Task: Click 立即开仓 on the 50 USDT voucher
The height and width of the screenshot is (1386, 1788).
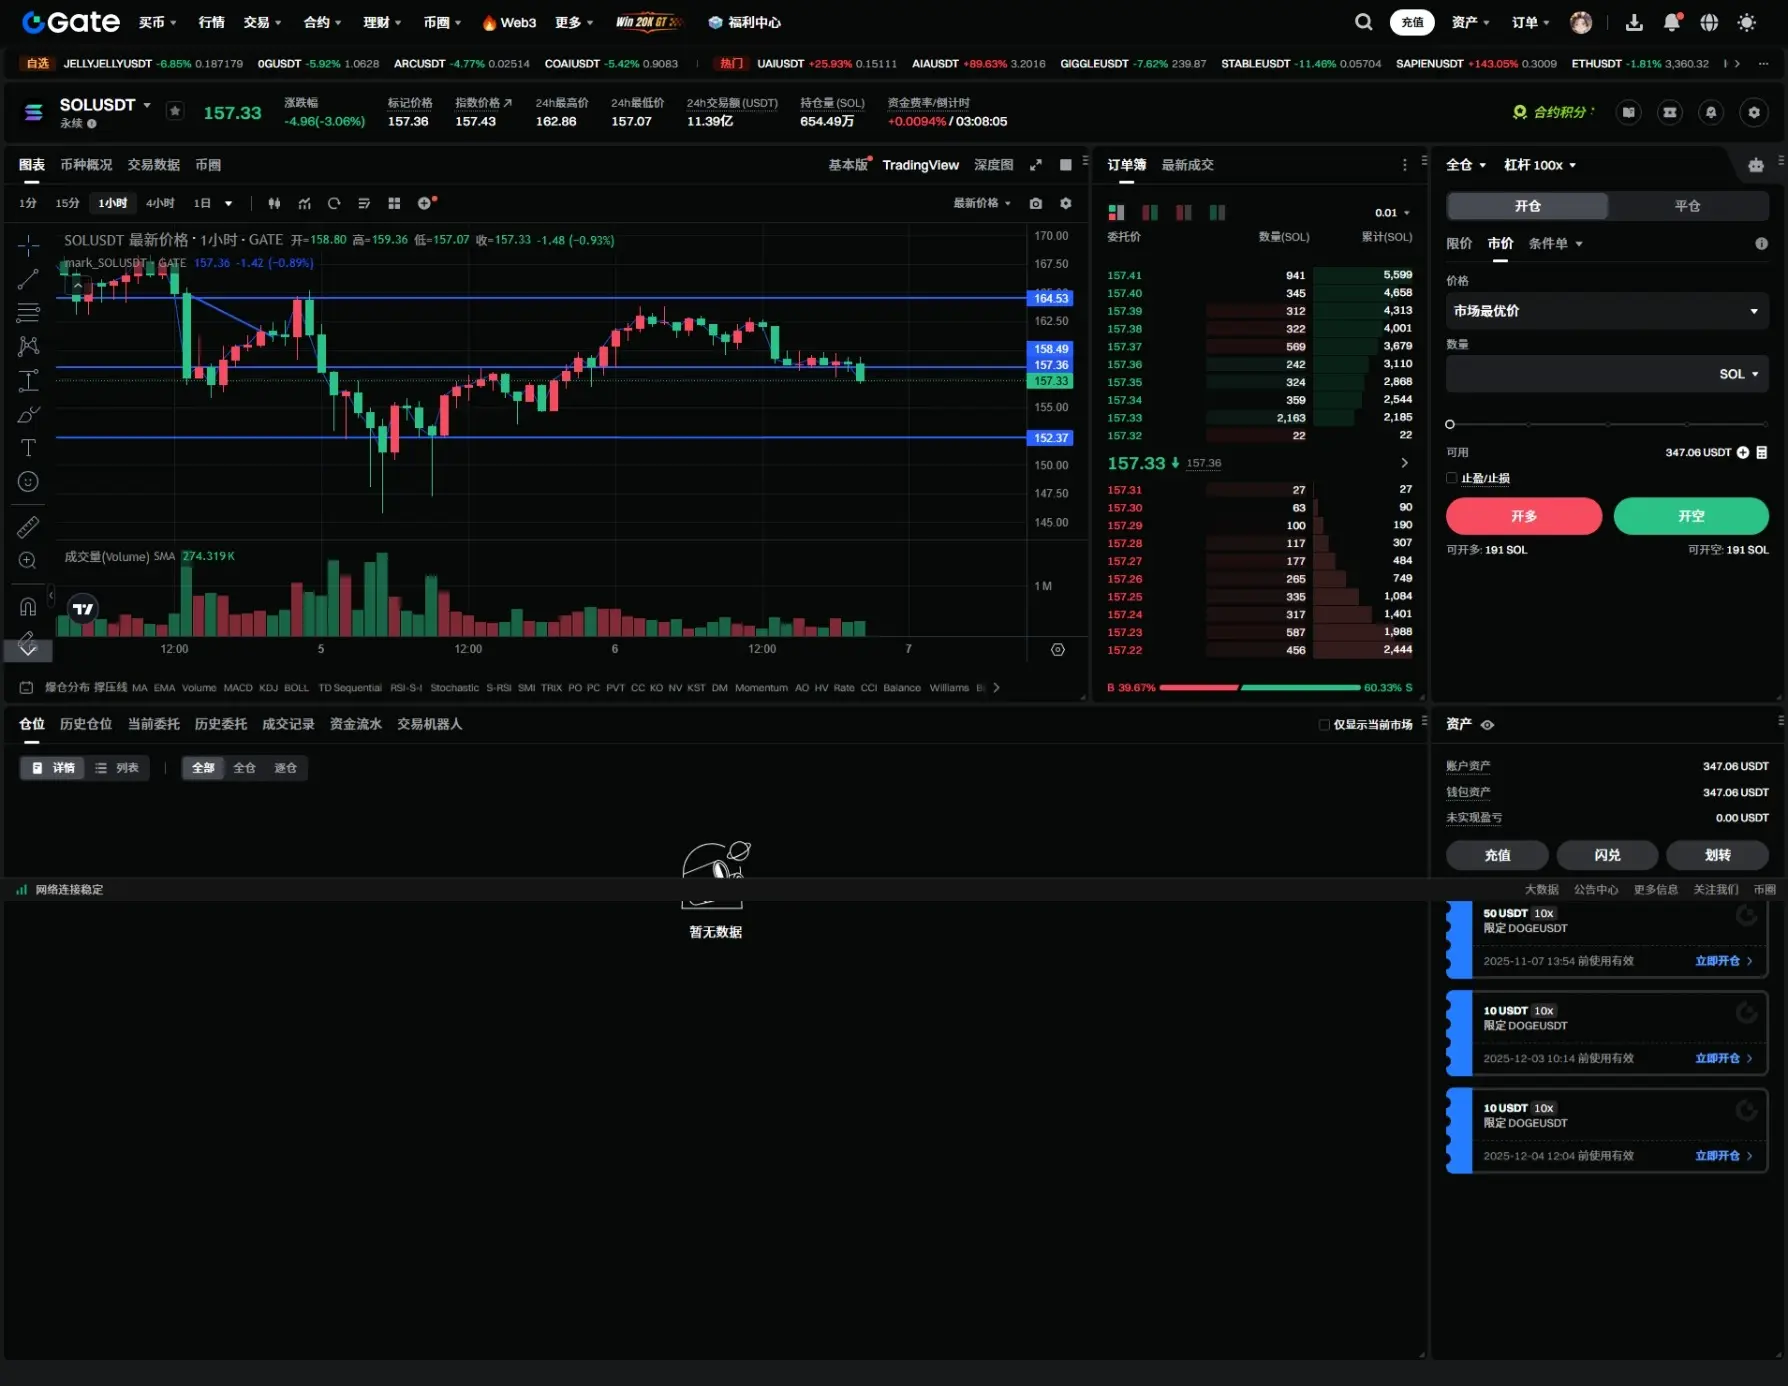Action: pyautogui.click(x=1723, y=961)
